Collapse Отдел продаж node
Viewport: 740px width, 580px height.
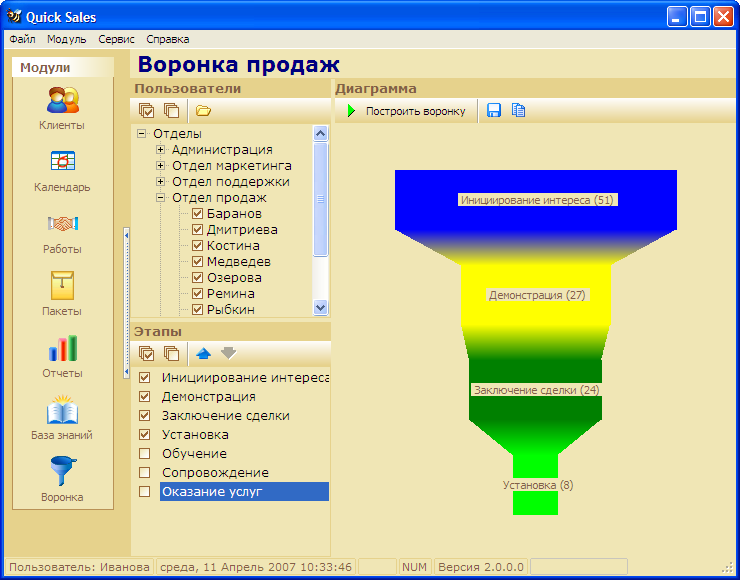click(160, 198)
